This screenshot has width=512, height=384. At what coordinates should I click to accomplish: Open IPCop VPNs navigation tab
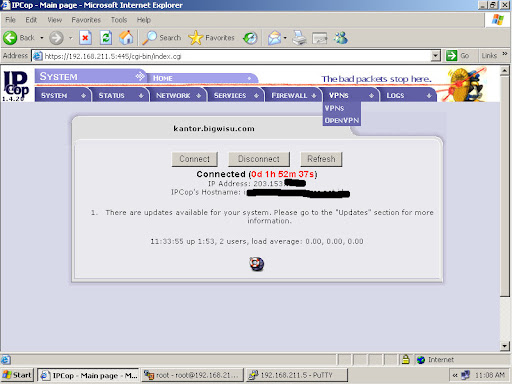click(350, 95)
